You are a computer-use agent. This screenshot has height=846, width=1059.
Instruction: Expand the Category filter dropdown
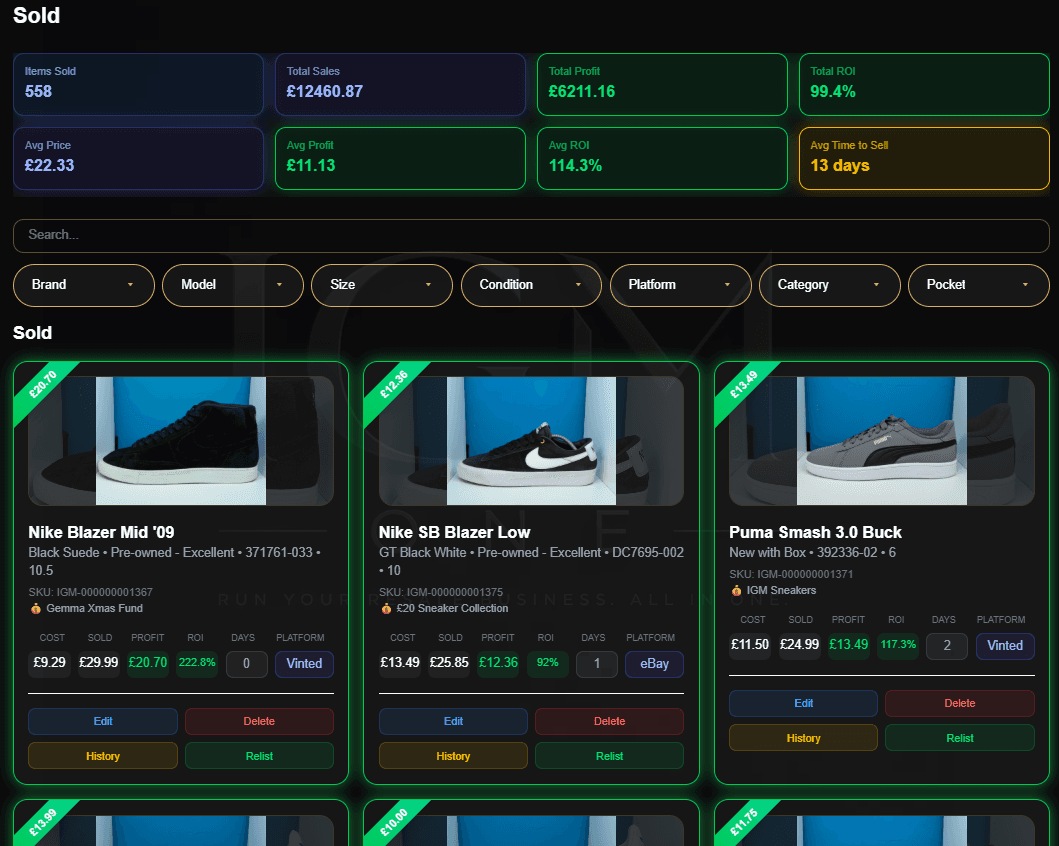(x=830, y=285)
